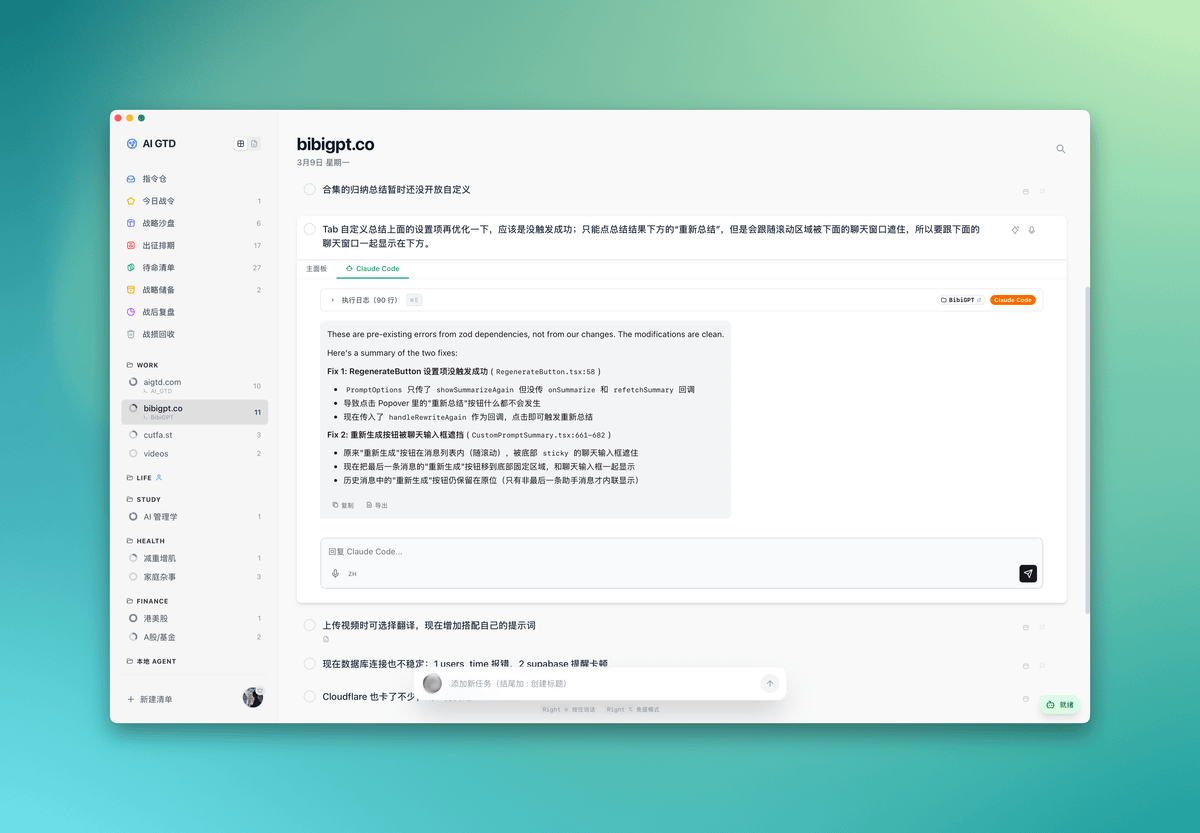Mark the Tab 自定义总结 task complete
The image size is (1200, 833).
click(x=310, y=229)
